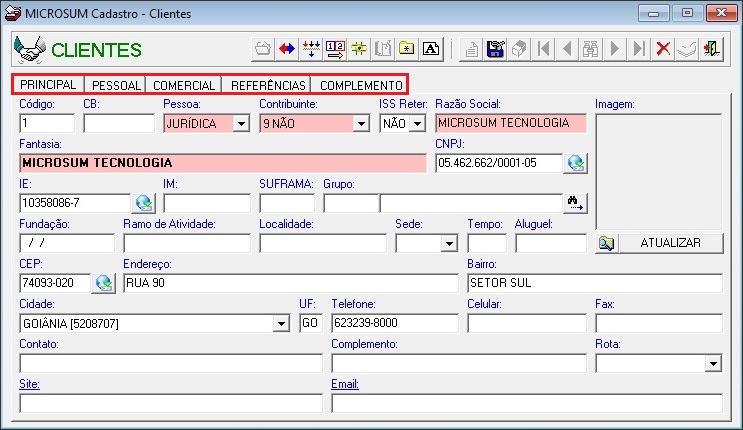Look up IE online with globe icon
This screenshot has height=430, width=743.
pyautogui.click(x=144, y=203)
